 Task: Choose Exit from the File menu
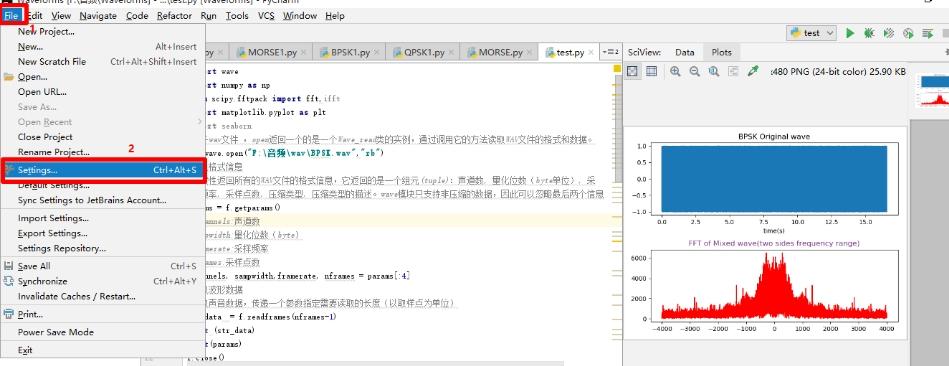coord(102,350)
